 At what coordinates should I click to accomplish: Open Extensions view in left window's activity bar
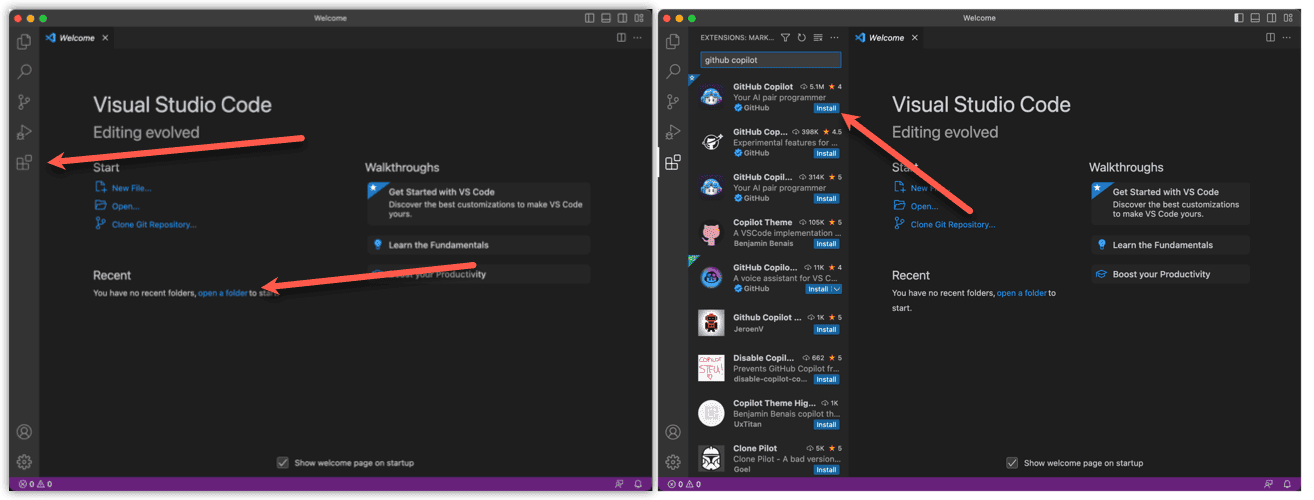(x=24, y=163)
